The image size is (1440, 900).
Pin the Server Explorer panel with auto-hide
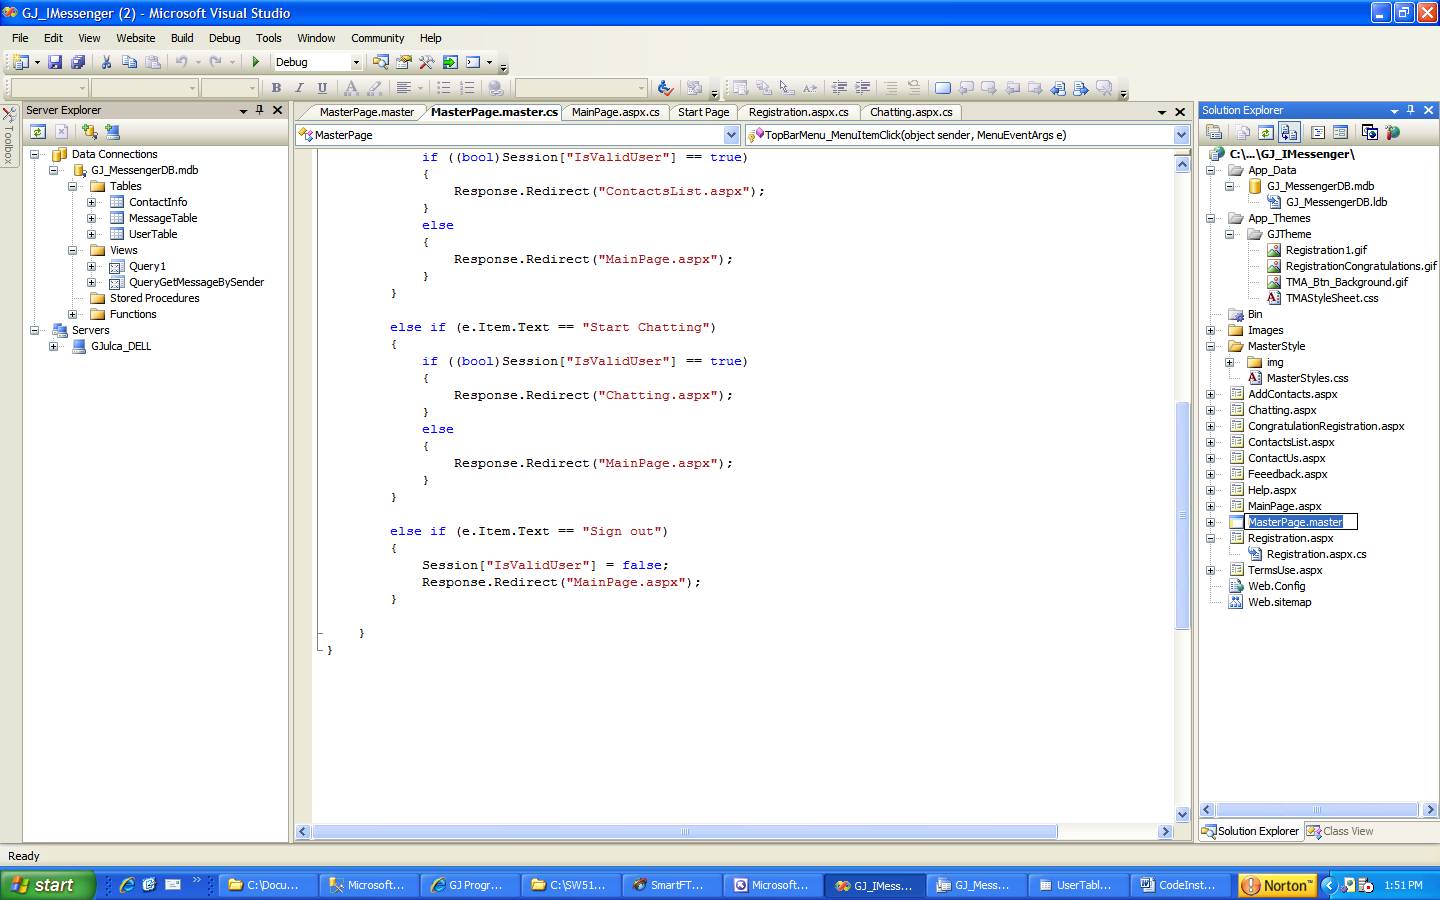pyautogui.click(x=260, y=110)
